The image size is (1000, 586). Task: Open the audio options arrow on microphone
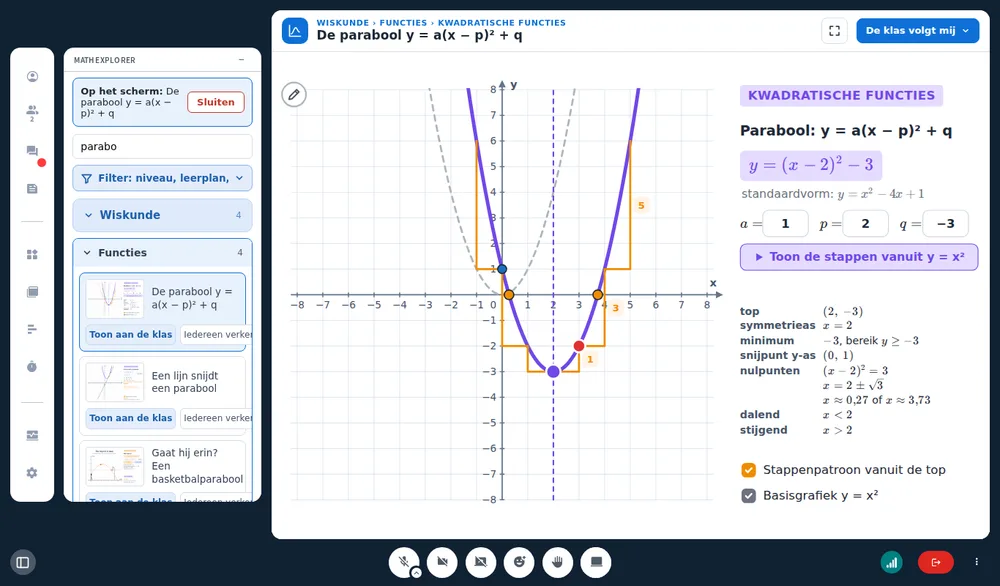(416, 573)
